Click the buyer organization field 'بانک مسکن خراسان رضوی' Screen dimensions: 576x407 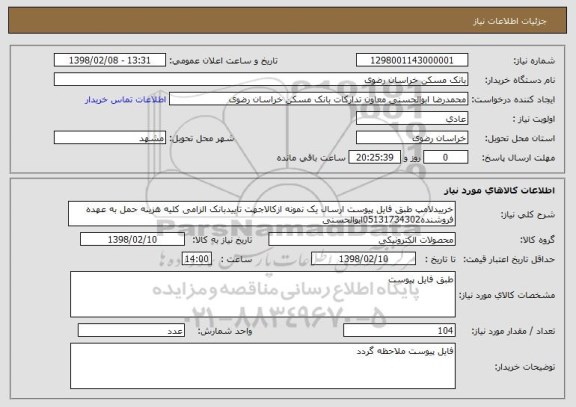pyautogui.click(x=261, y=80)
